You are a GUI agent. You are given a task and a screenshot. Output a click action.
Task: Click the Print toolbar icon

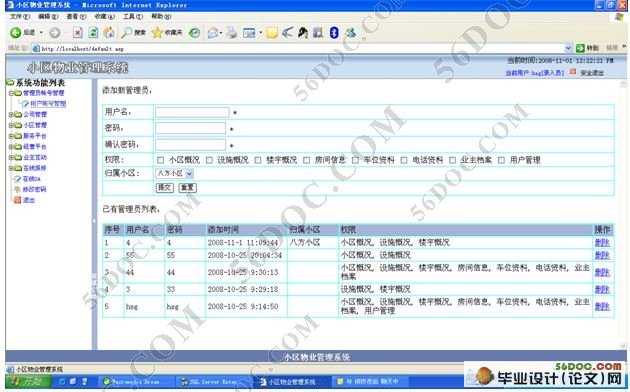[x=231, y=33]
